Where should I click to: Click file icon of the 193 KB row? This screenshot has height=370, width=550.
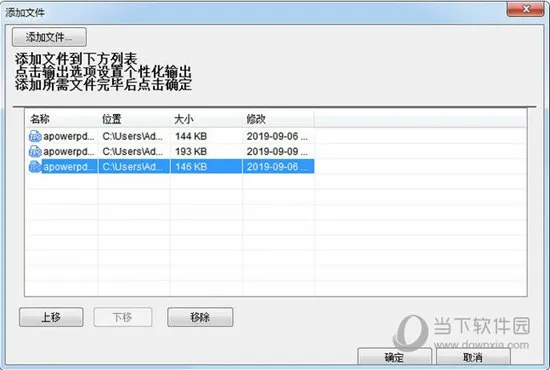coord(35,152)
